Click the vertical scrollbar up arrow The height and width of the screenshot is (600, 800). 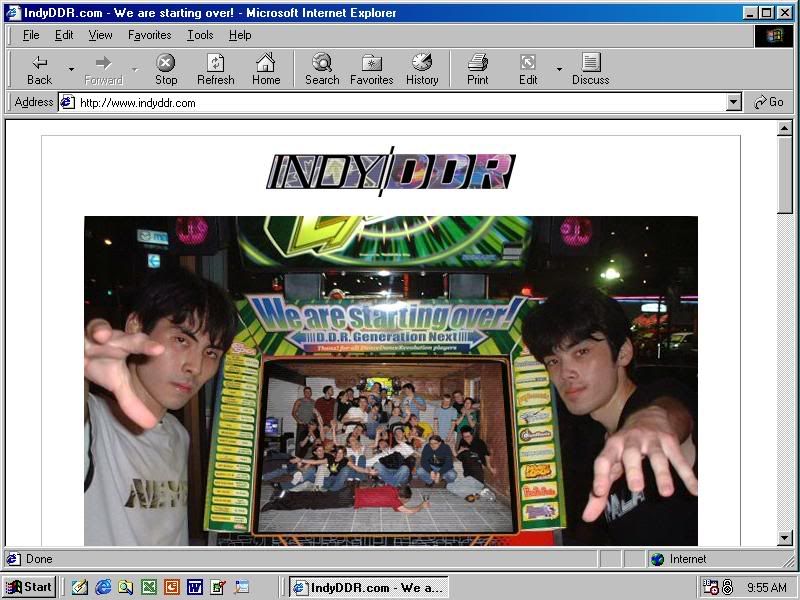785,128
